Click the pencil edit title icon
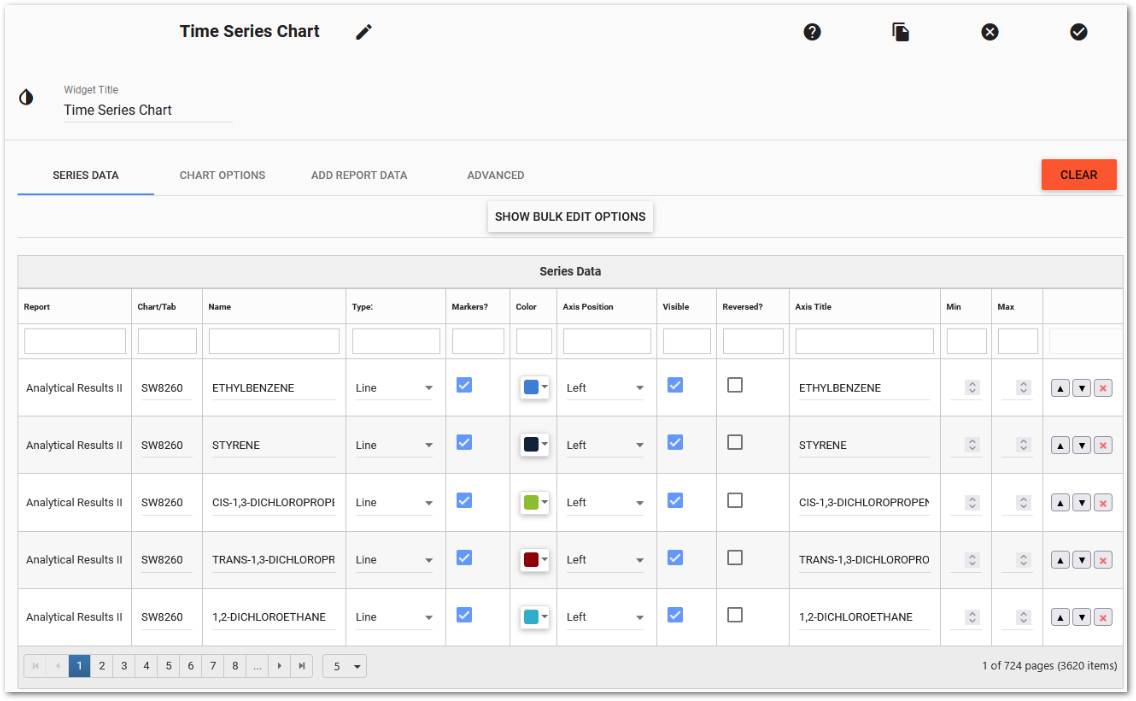 pyautogui.click(x=364, y=32)
